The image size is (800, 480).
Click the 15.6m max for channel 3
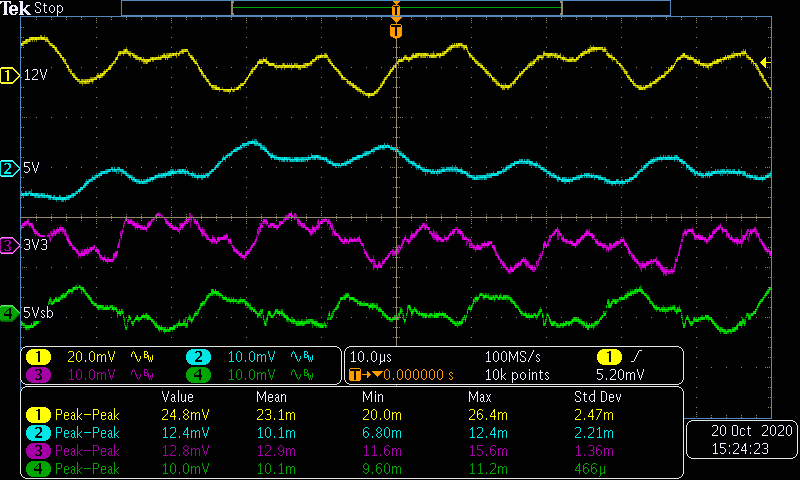(x=488, y=451)
